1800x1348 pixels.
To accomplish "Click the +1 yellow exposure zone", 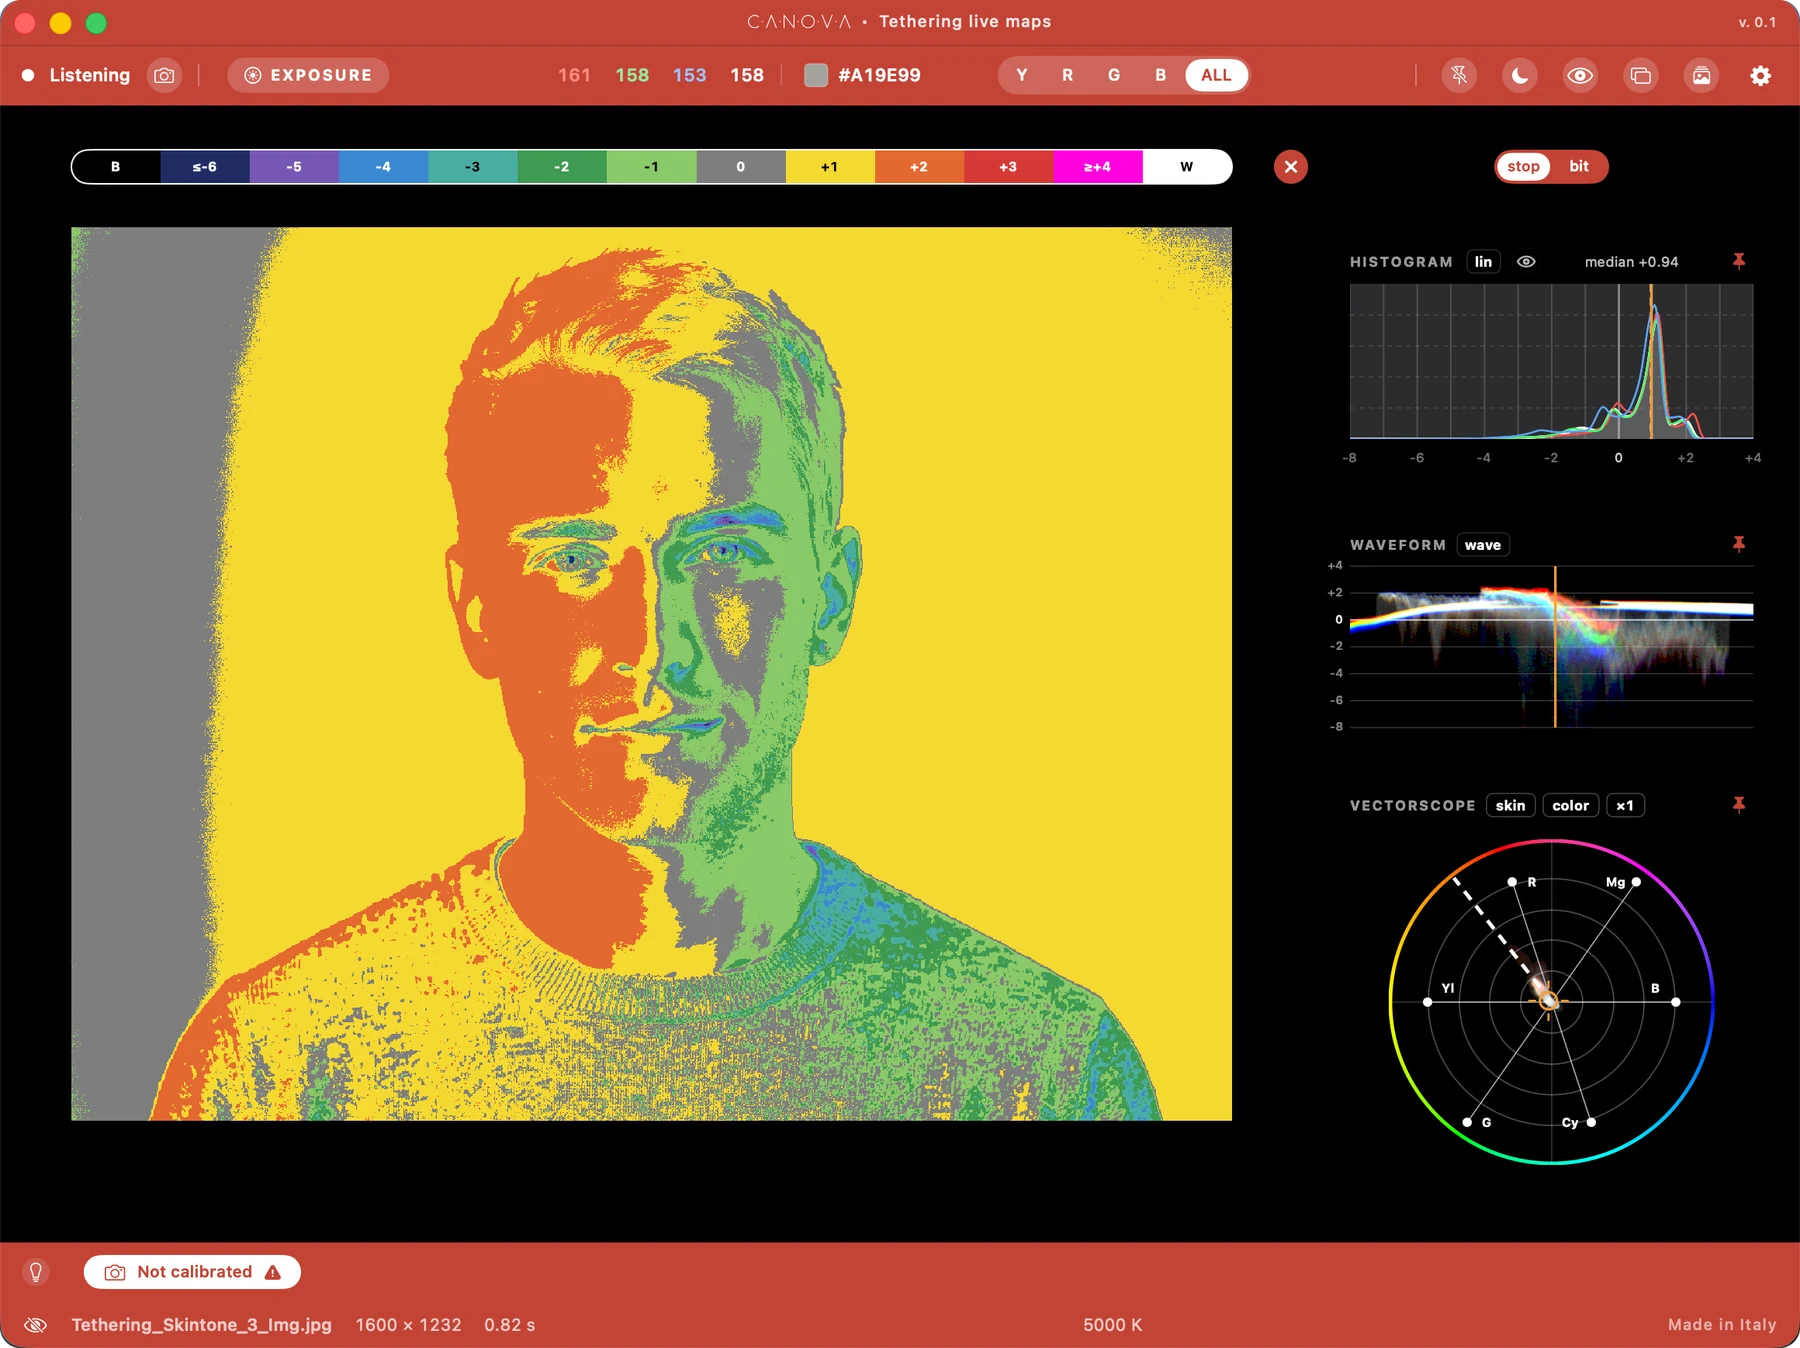I will [x=830, y=167].
